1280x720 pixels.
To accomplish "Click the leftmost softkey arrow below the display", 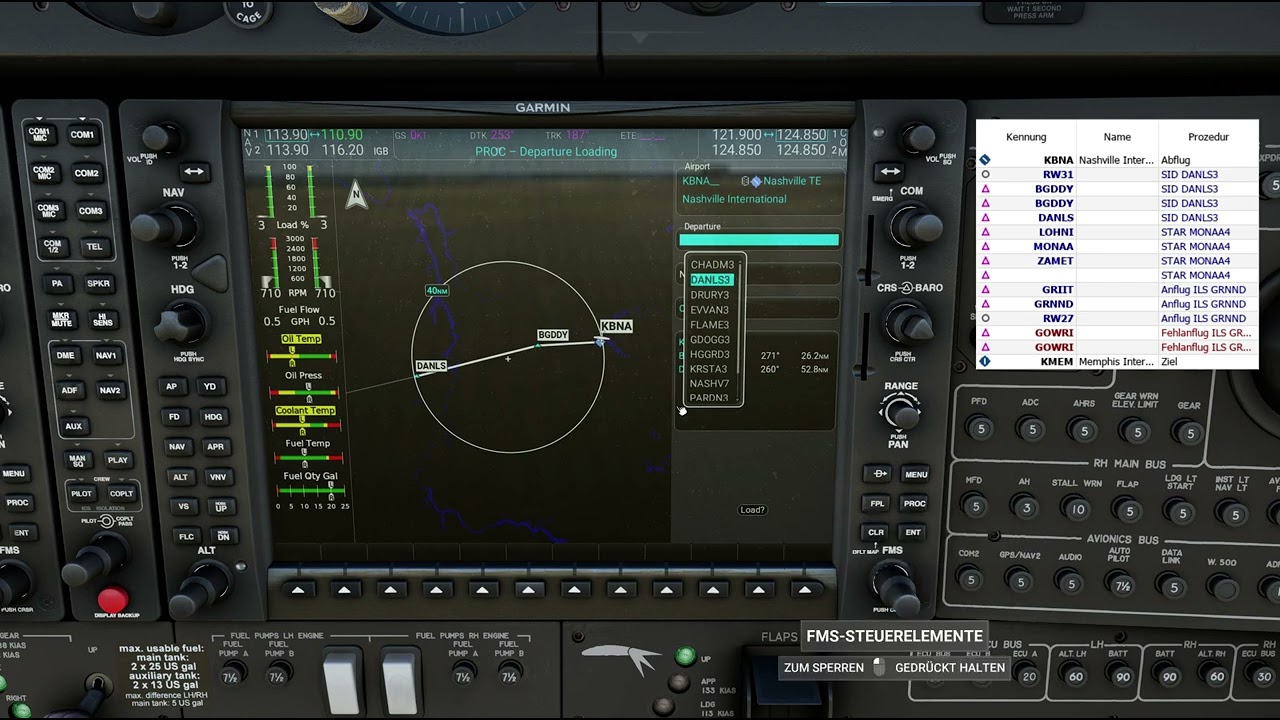I will point(297,590).
